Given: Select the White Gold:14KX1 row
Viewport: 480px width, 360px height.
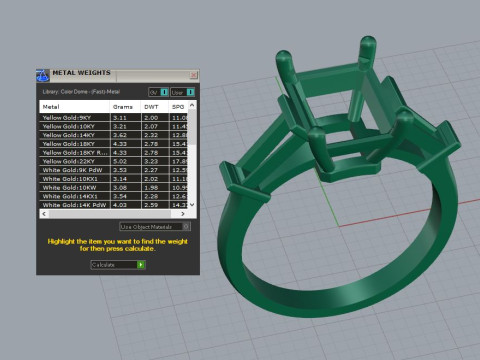Looking at the screenshot, I should coord(113,196).
